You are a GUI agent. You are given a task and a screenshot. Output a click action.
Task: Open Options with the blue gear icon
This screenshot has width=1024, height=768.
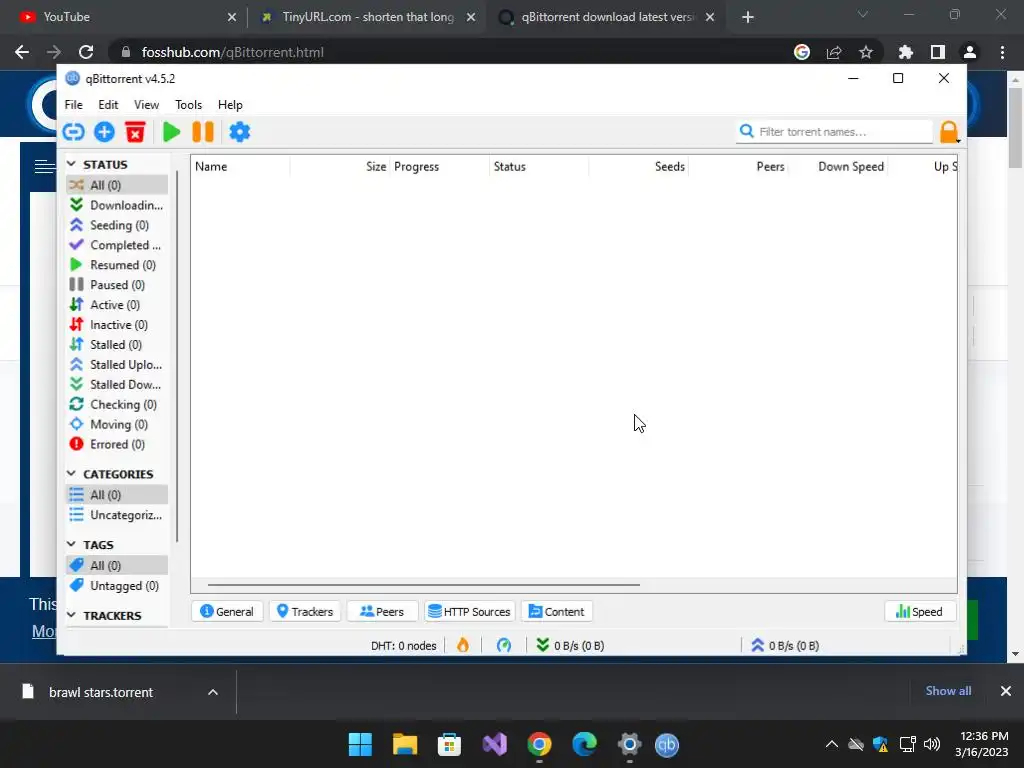[240, 132]
